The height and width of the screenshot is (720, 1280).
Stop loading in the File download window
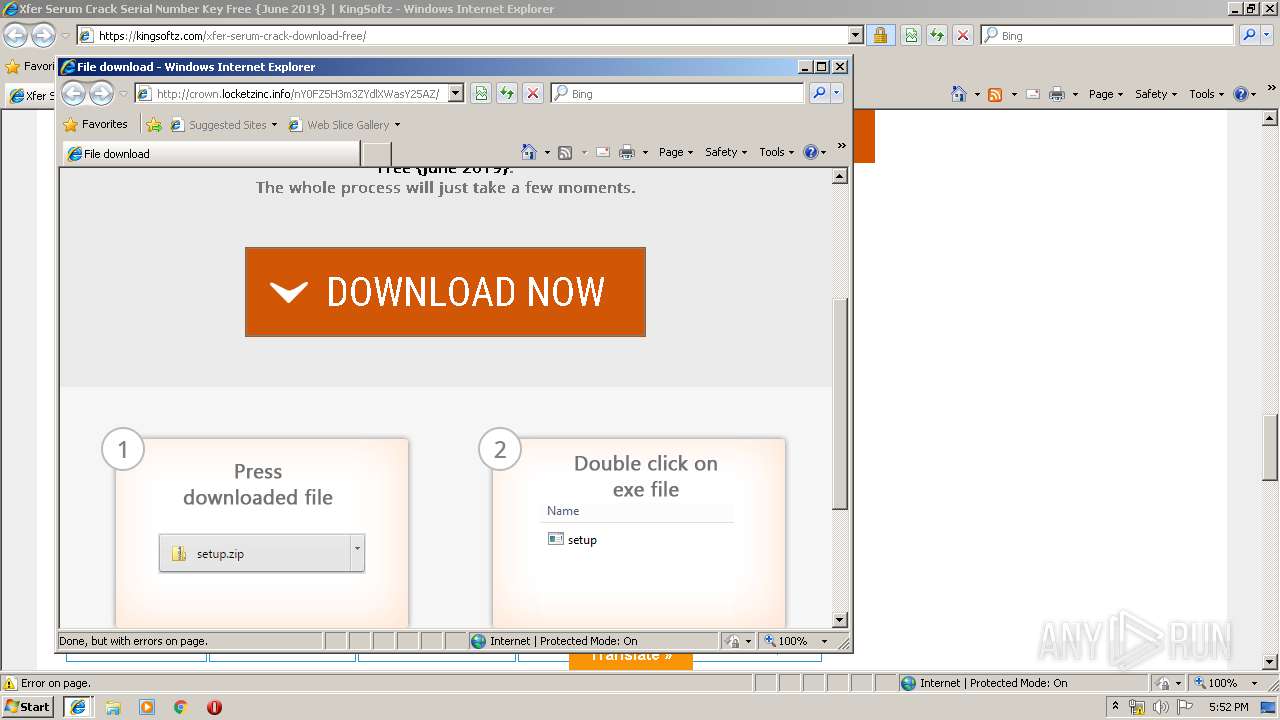pyautogui.click(x=533, y=93)
